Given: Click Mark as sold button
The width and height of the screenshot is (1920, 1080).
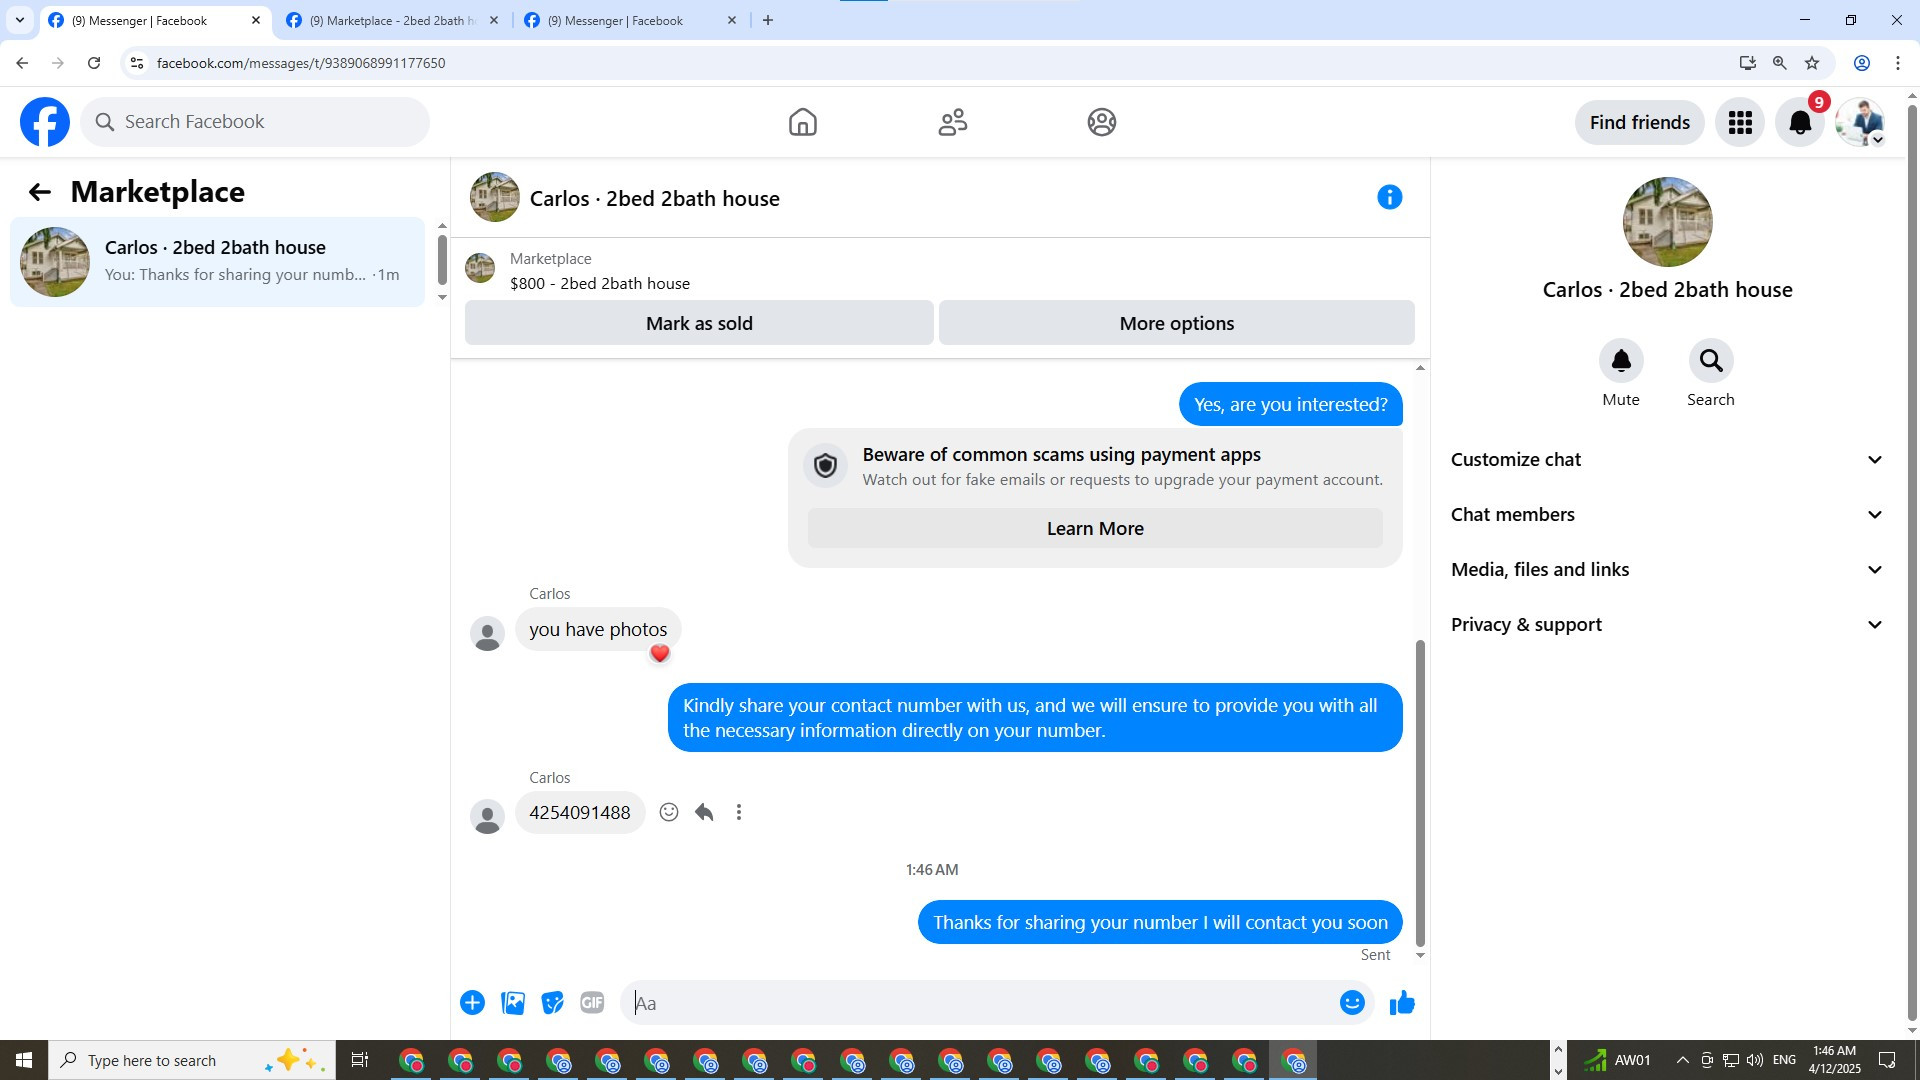Looking at the screenshot, I should 699,323.
